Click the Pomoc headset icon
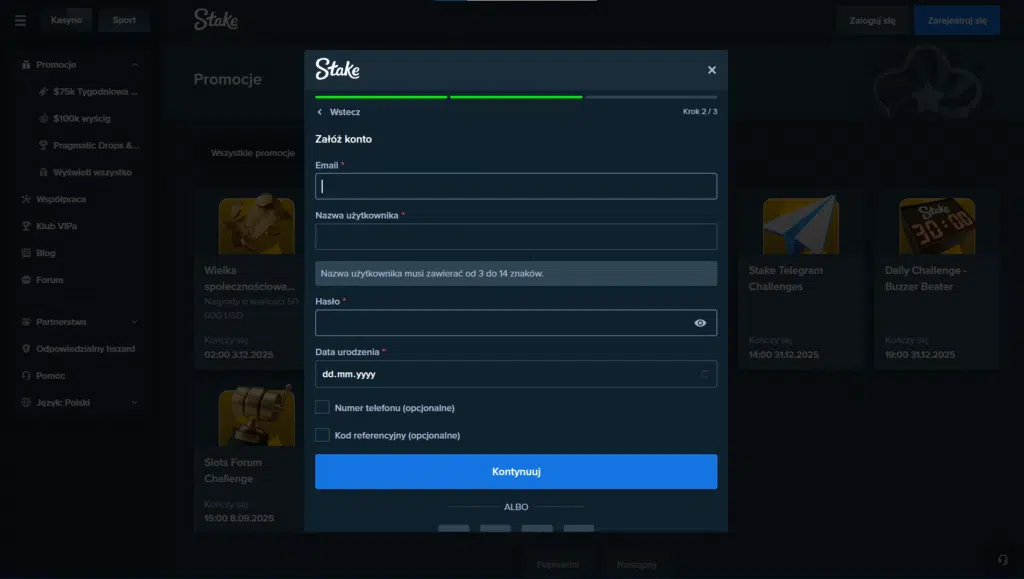The image size is (1024, 579). point(26,375)
